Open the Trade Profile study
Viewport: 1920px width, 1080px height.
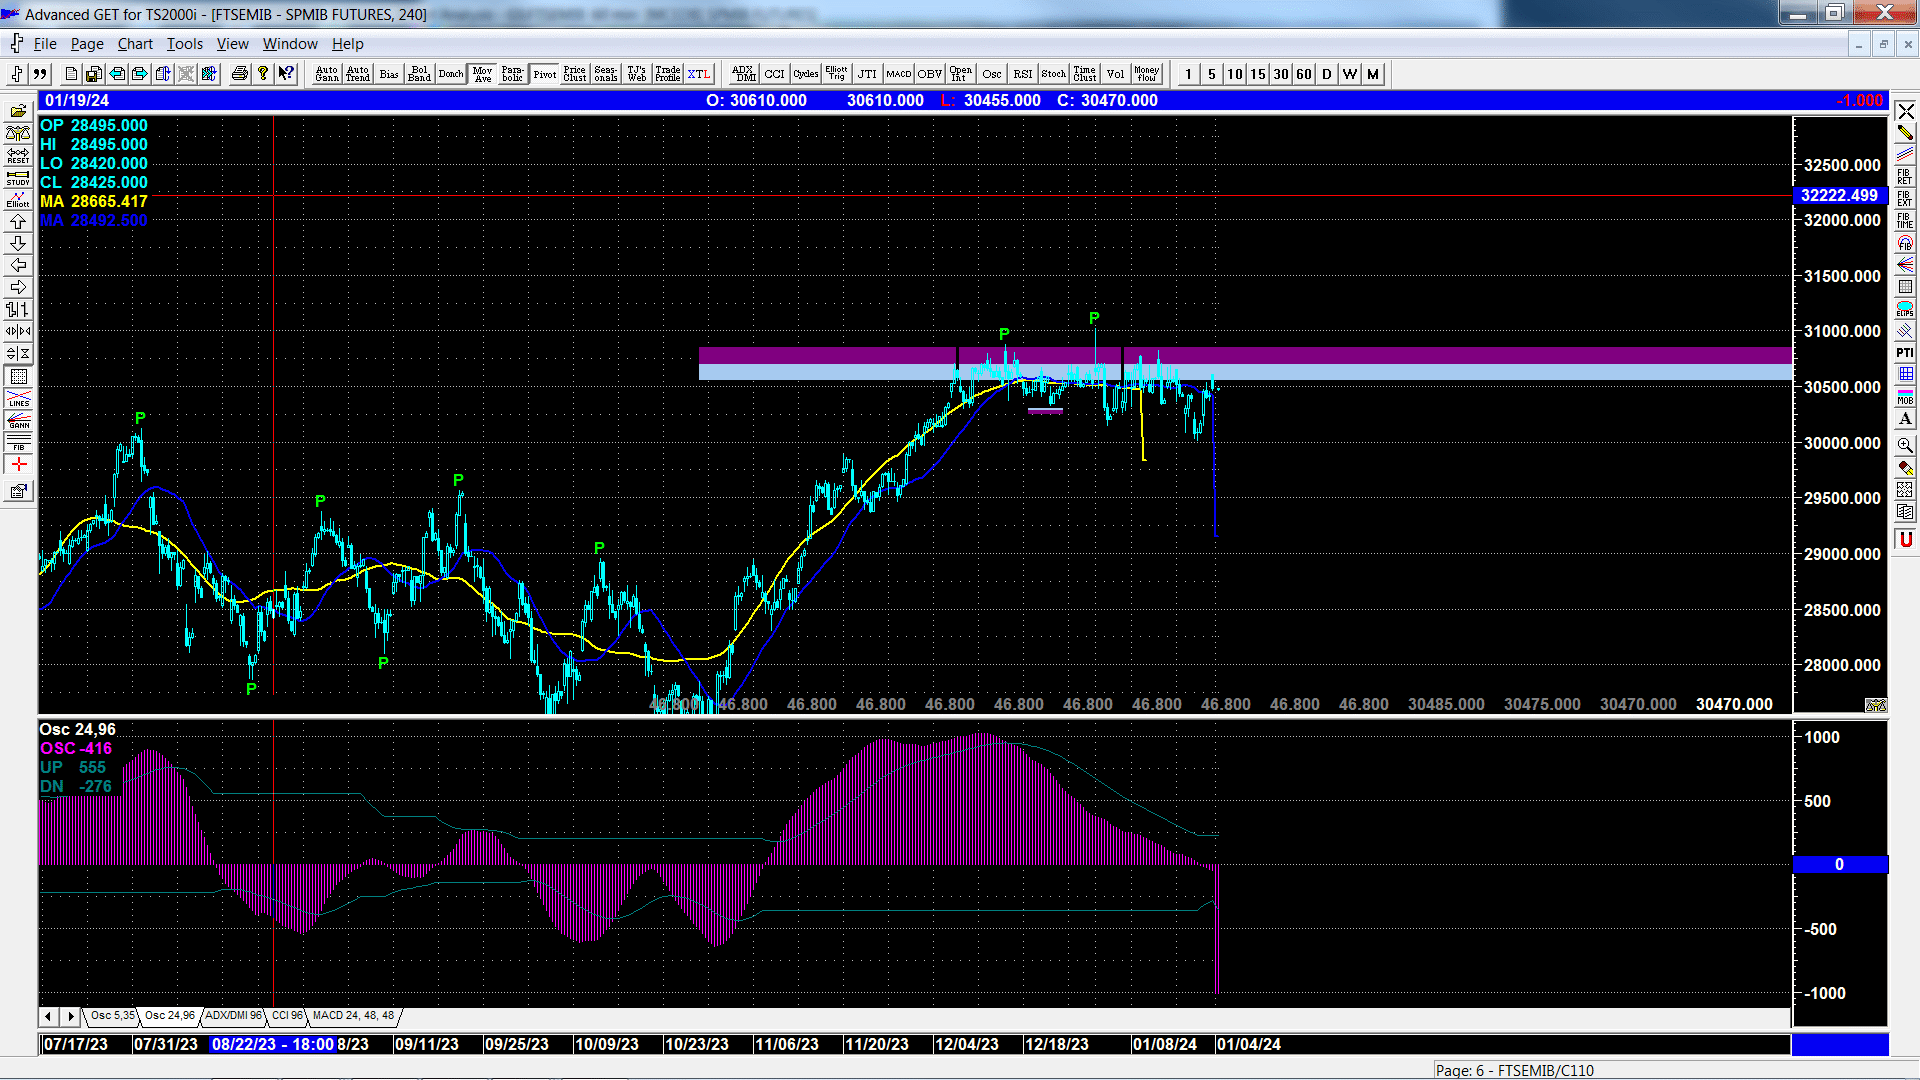click(x=668, y=74)
